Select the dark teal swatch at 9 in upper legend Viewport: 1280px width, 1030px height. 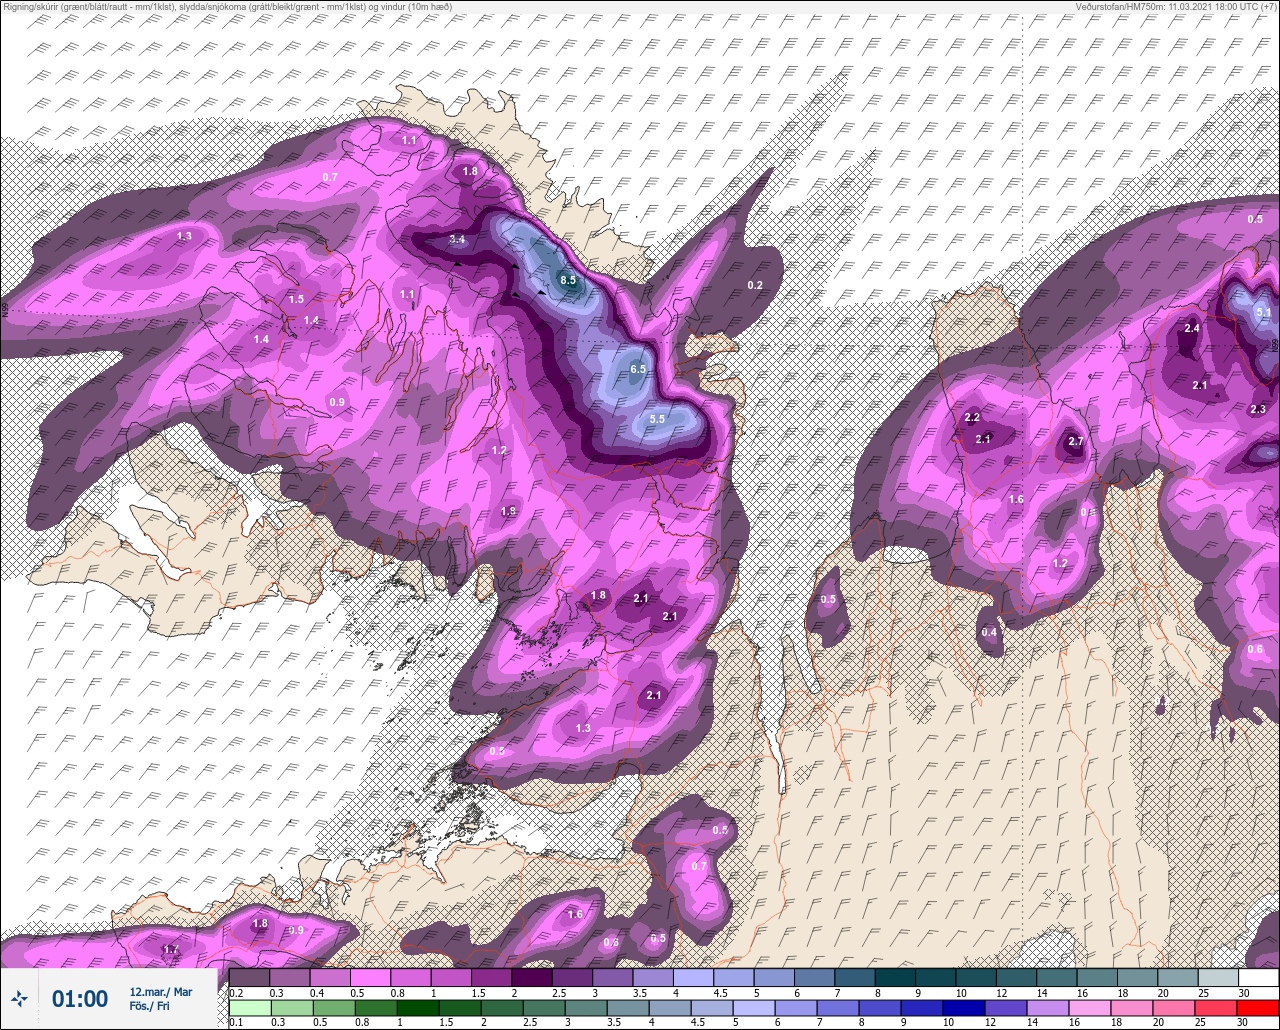pos(935,977)
